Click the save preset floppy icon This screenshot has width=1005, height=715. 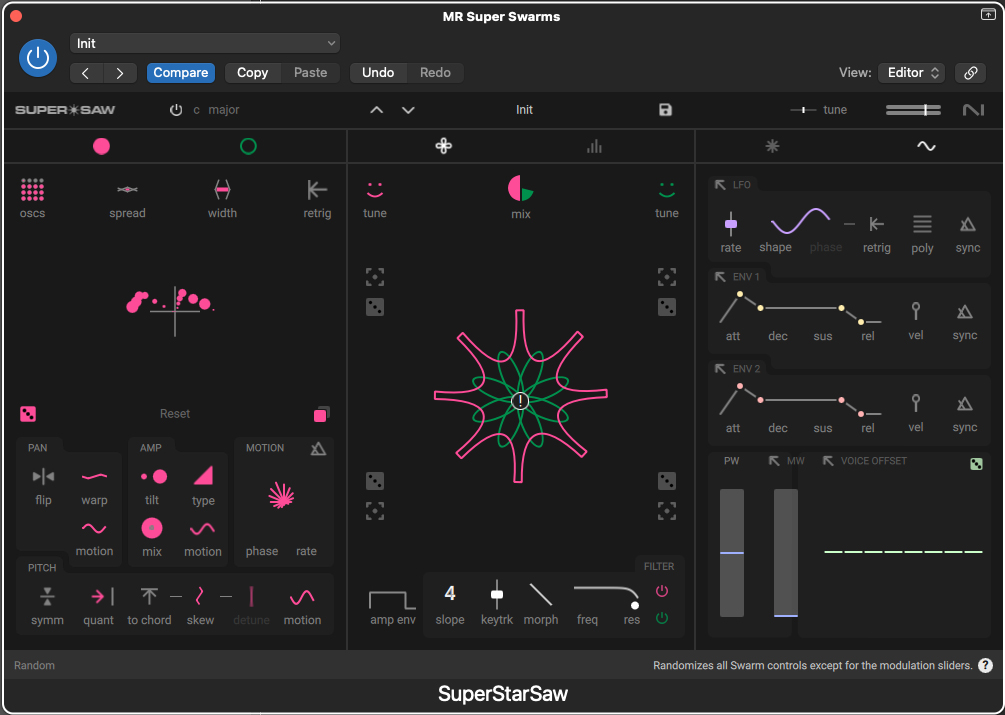[x=665, y=110]
